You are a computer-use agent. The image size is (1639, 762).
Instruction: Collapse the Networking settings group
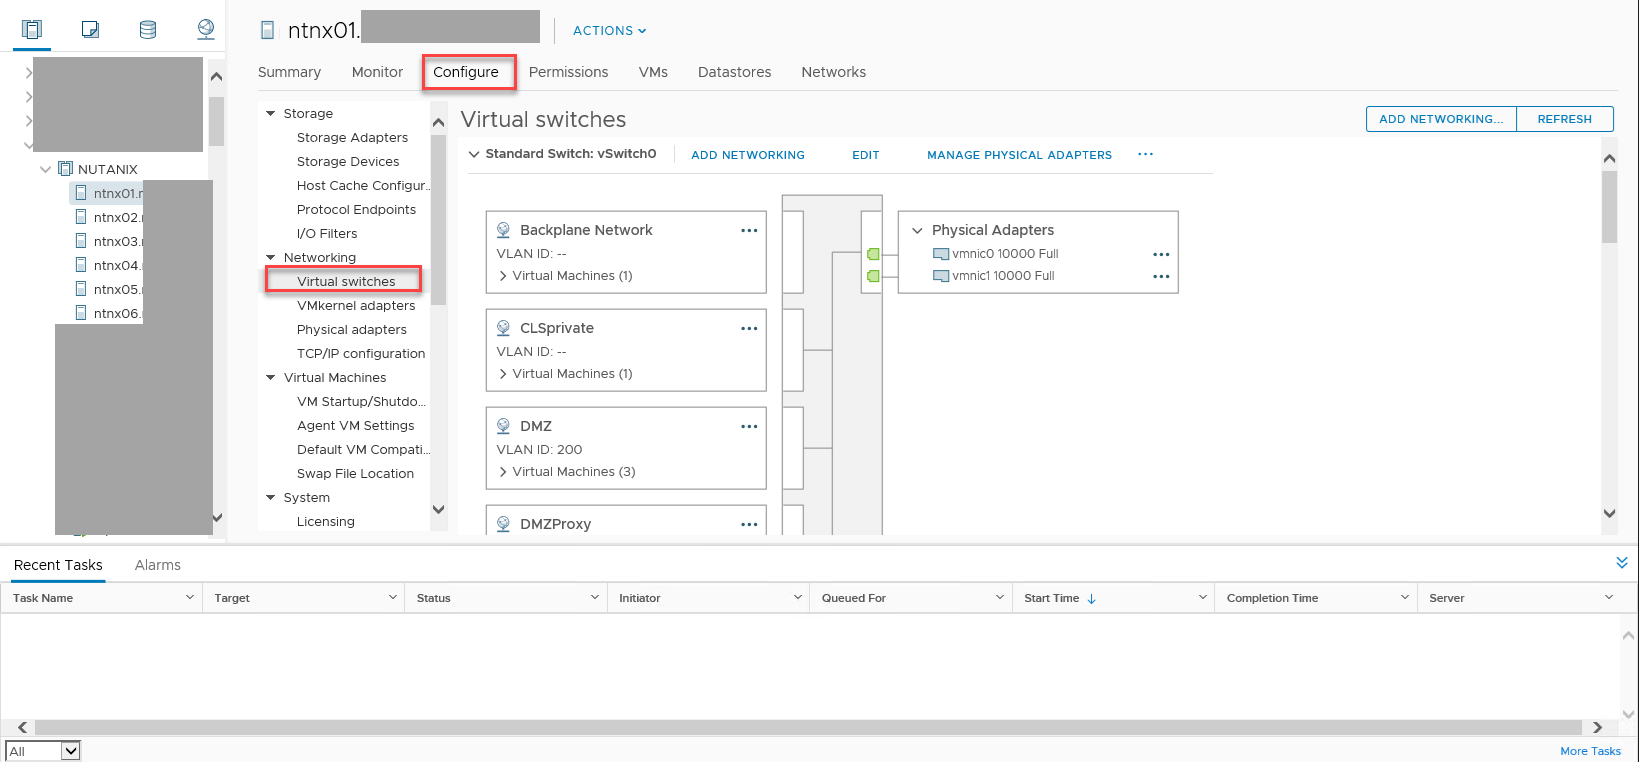click(x=270, y=258)
